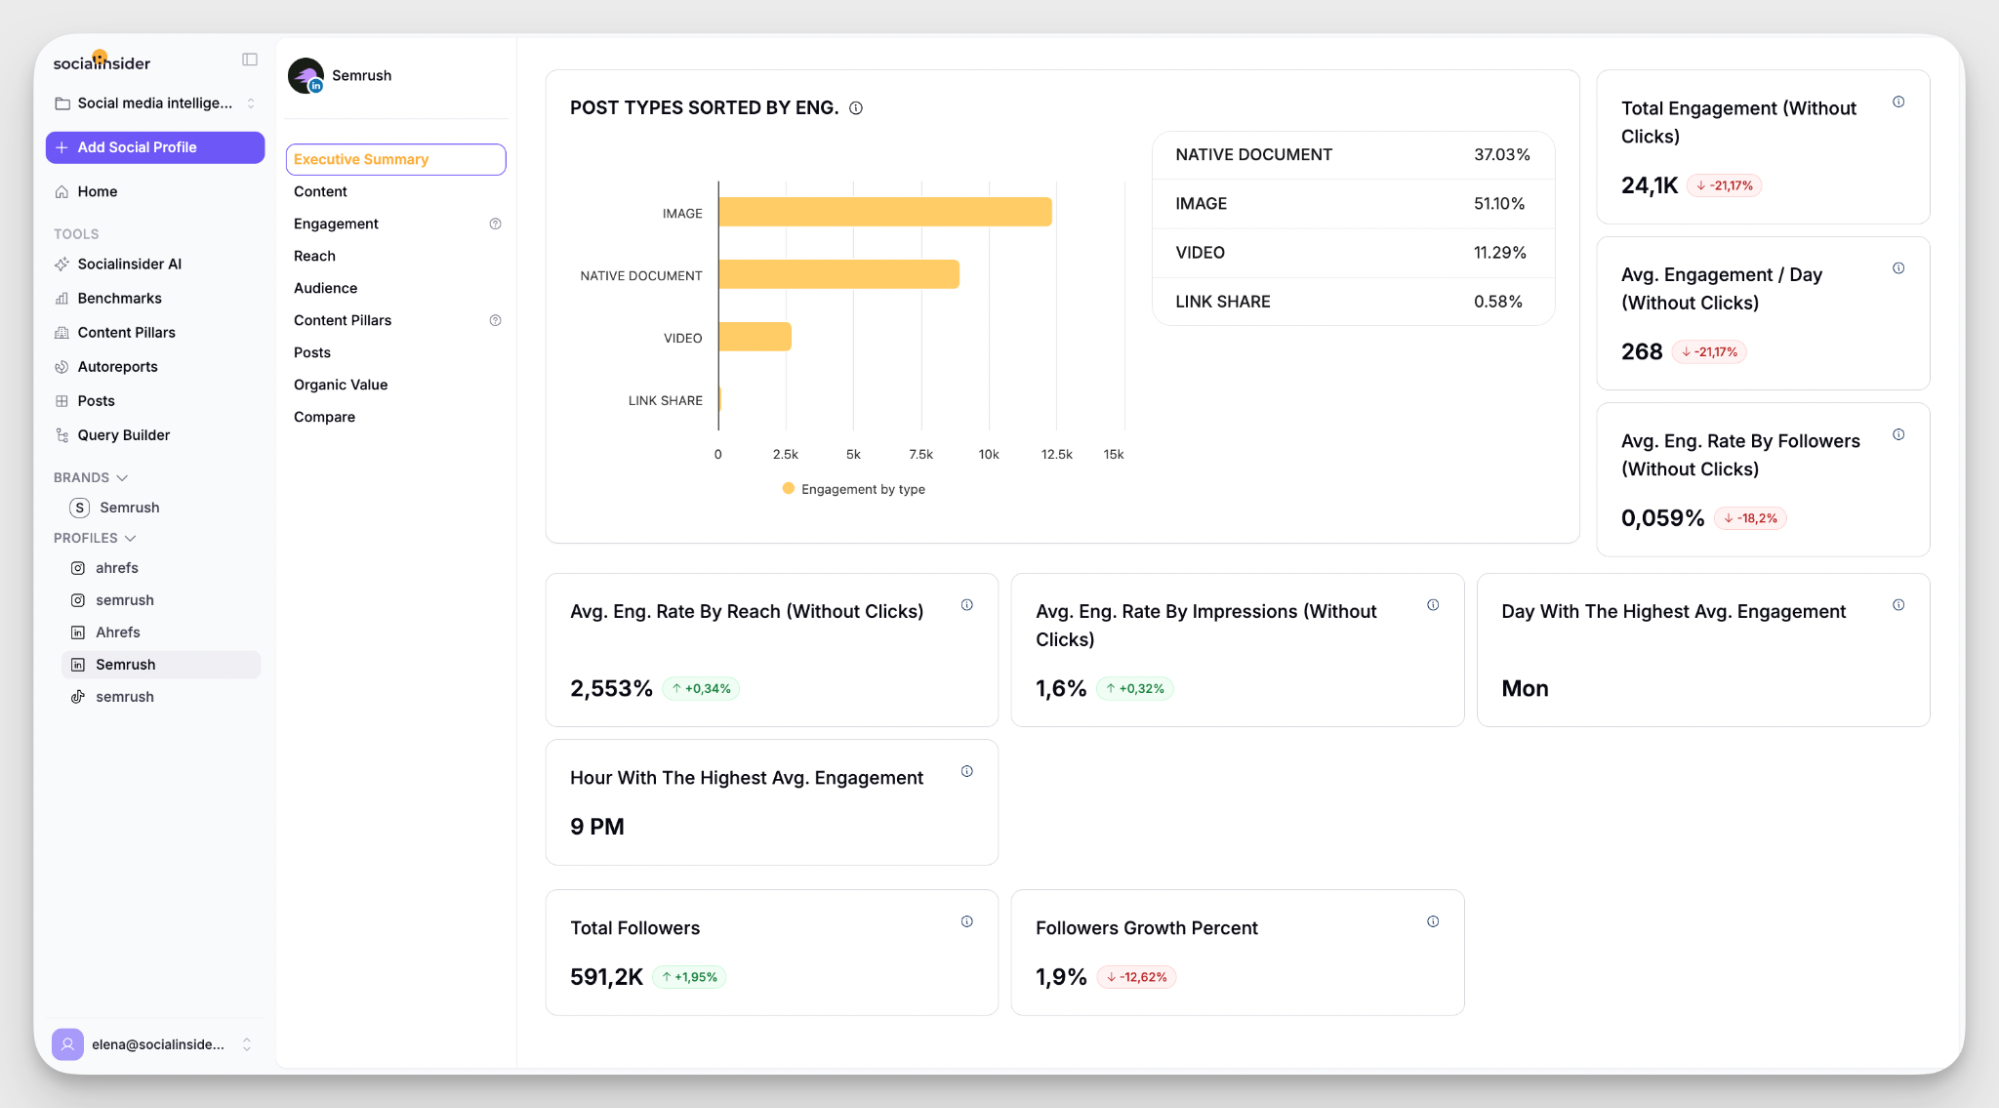Click the socialinsider logo
Viewport: 1999px width, 1108px height.
[101, 61]
